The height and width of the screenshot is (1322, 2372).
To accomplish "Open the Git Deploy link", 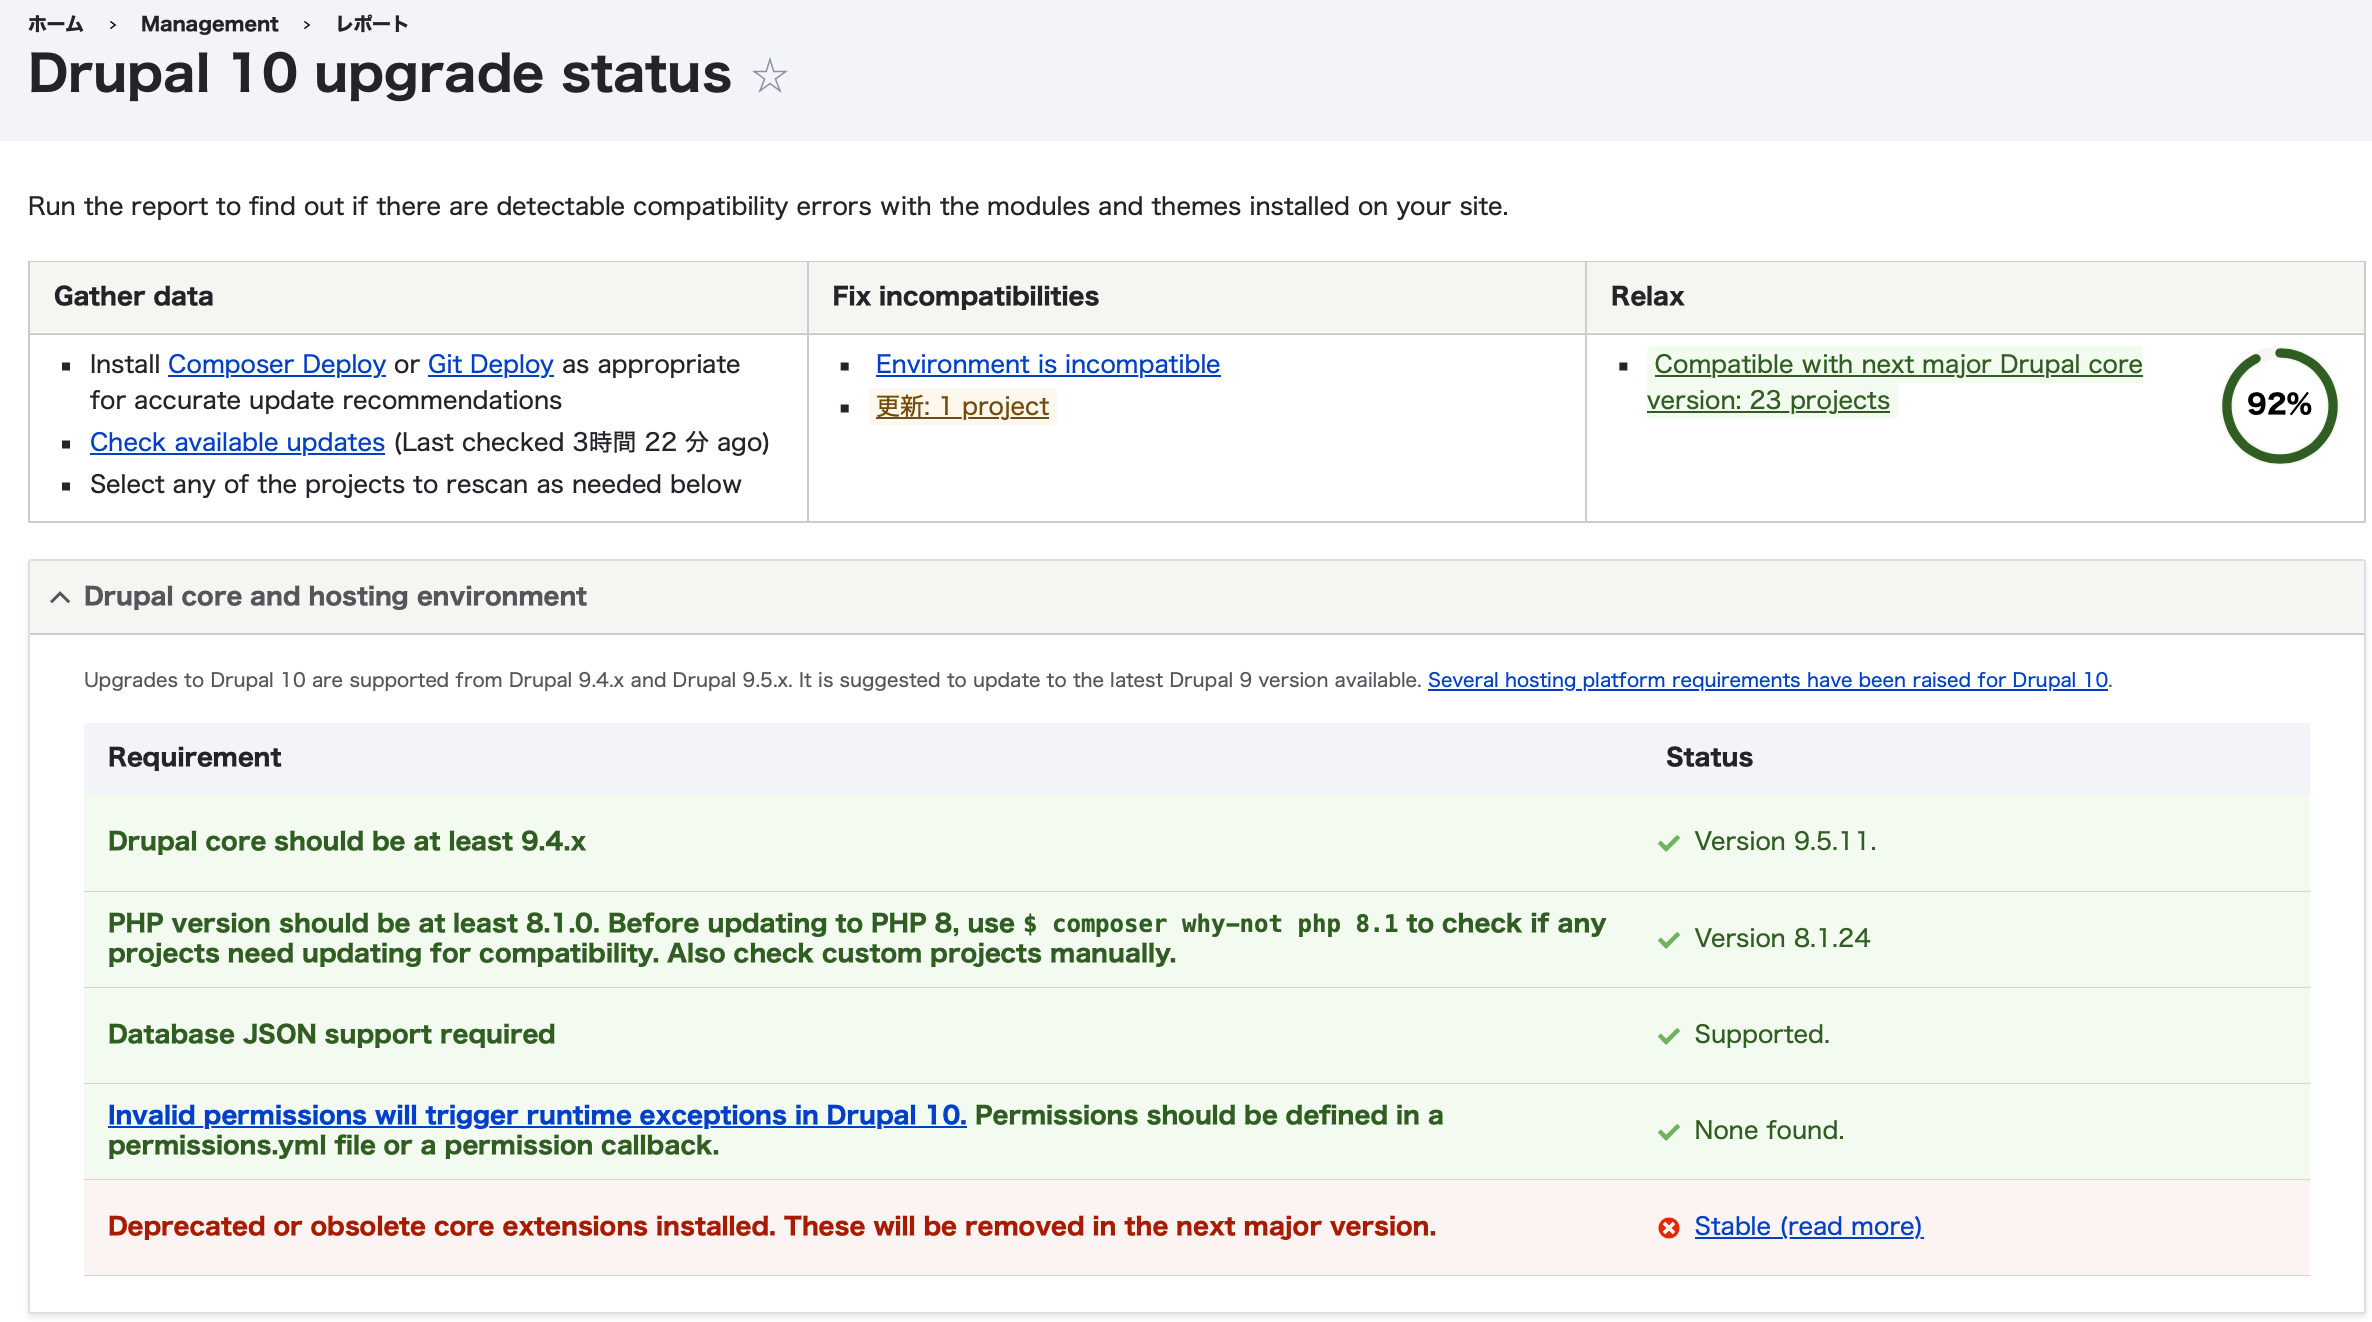I will [490, 364].
